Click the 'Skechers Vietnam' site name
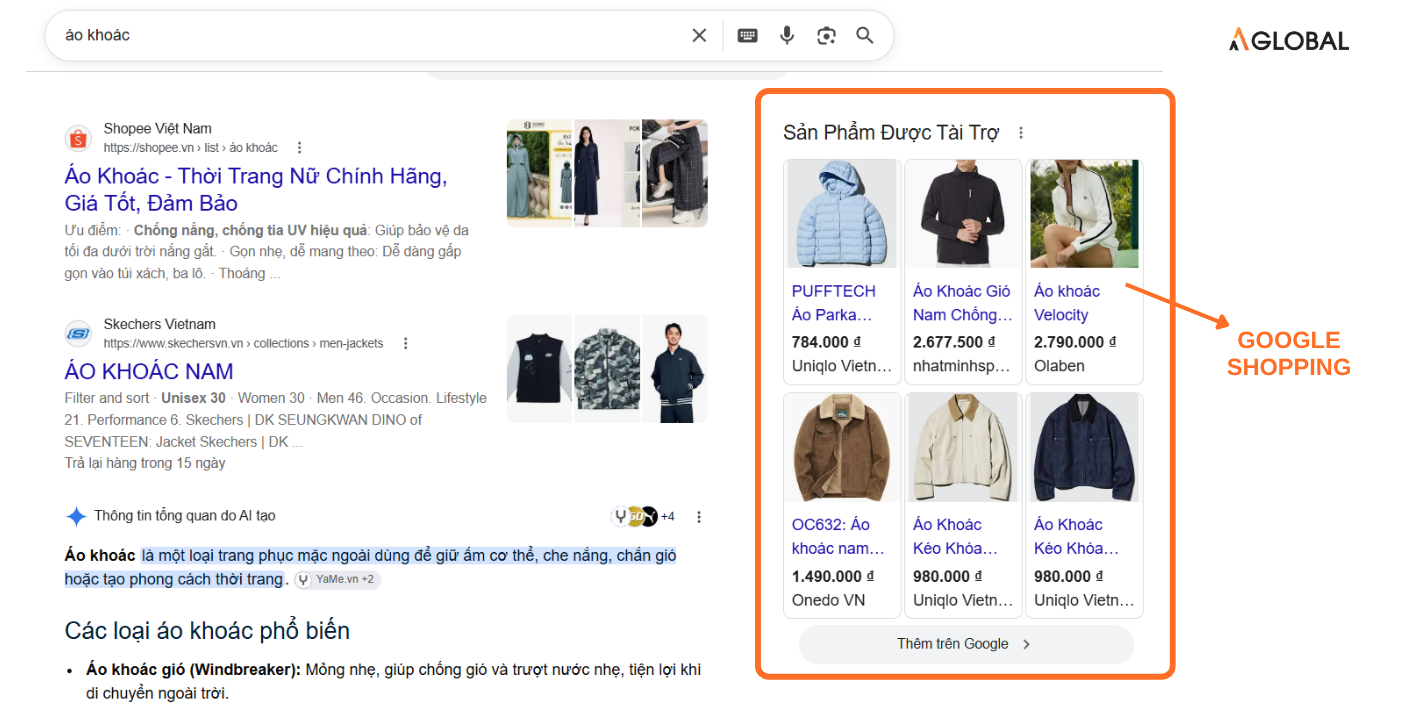This screenshot has width=1420, height=710. pos(160,325)
